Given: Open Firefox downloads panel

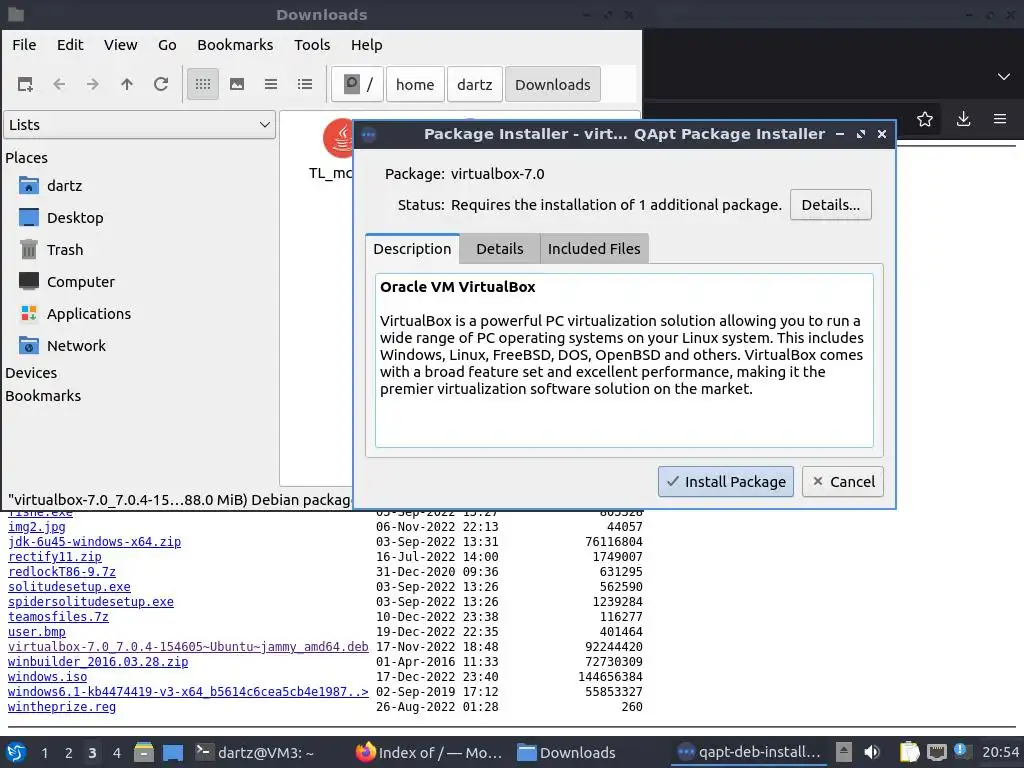Looking at the screenshot, I should click(x=963, y=119).
